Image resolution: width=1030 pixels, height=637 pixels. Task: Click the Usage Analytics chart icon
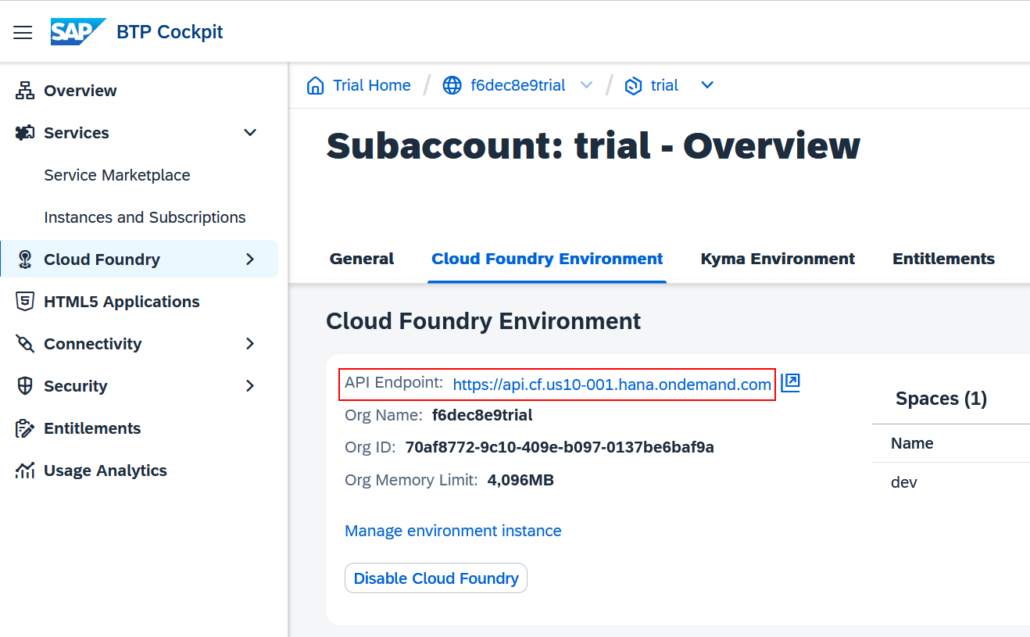(25, 470)
